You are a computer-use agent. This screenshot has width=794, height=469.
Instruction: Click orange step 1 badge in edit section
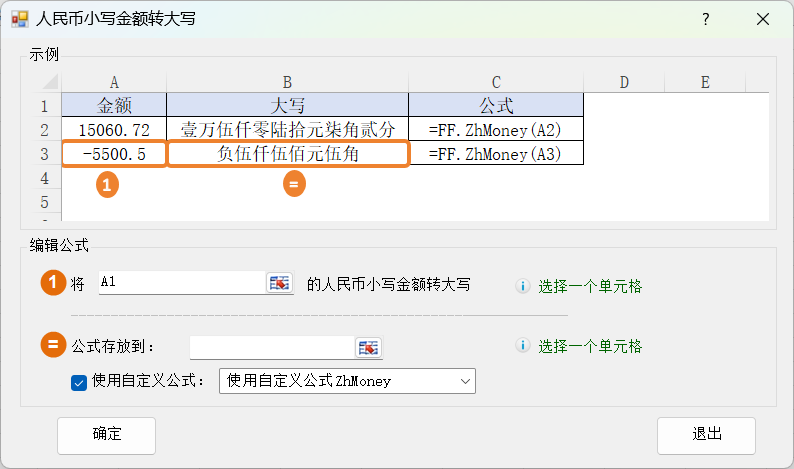pos(53,283)
